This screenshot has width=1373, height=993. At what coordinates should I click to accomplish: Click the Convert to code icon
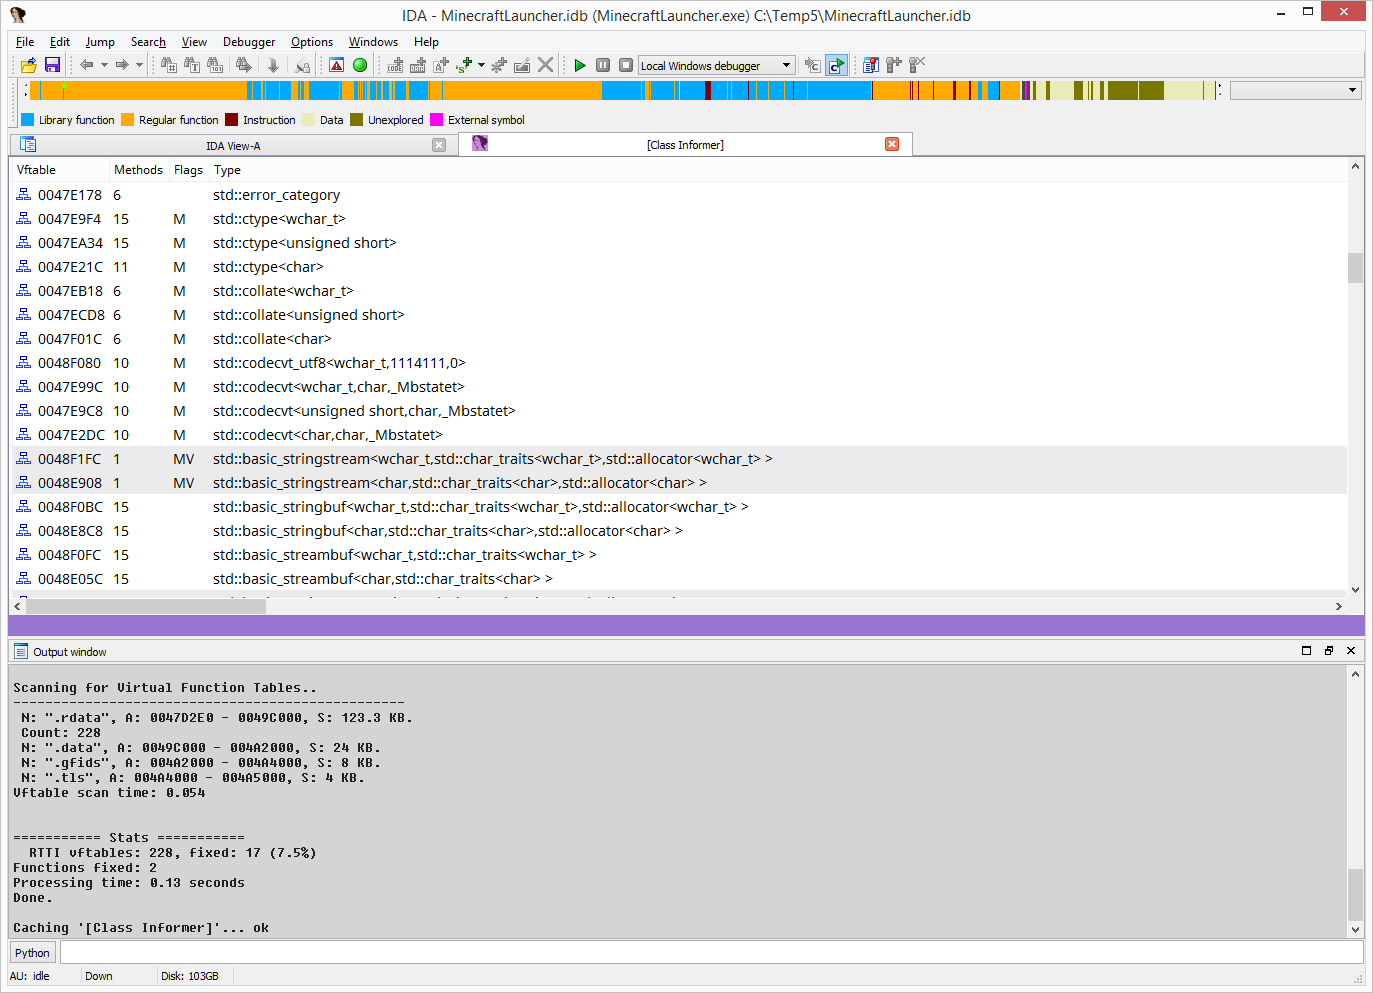coord(395,65)
